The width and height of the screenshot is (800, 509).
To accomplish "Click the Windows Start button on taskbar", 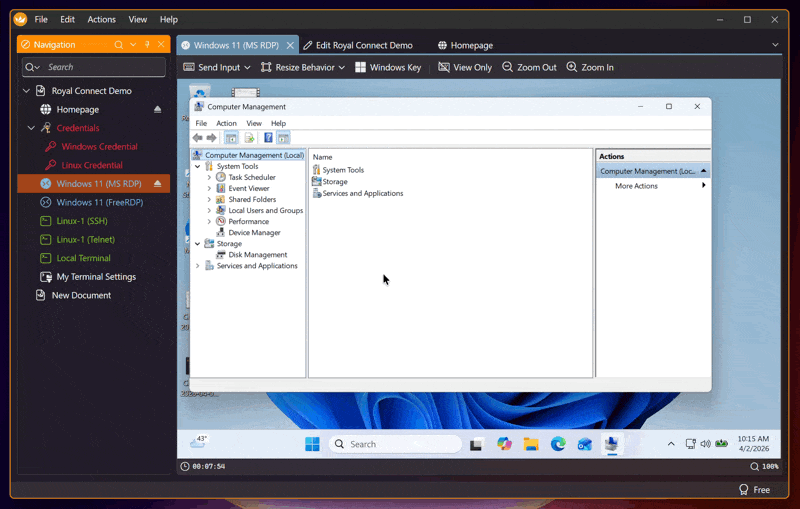I will (312, 444).
